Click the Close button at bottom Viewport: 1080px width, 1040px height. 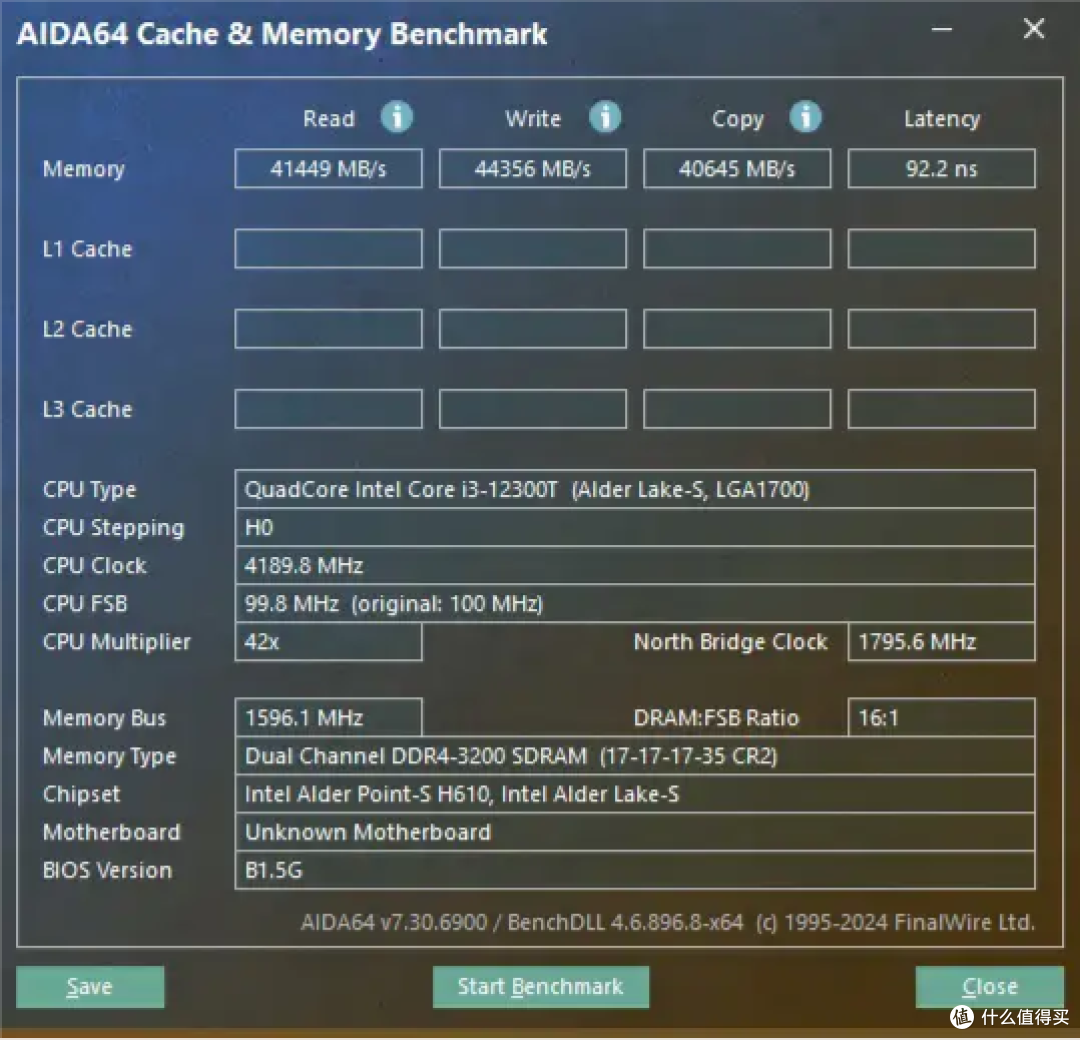pyautogui.click(x=989, y=986)
